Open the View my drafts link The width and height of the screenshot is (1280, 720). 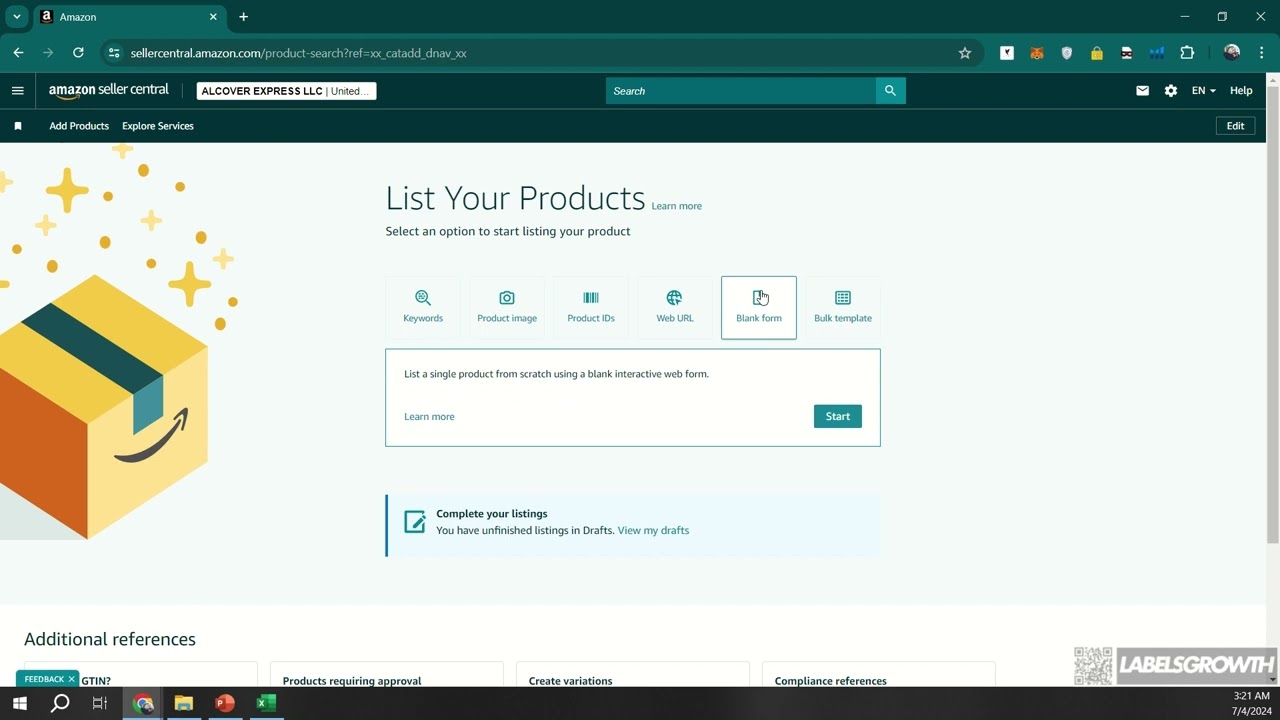tap(653, 531)
